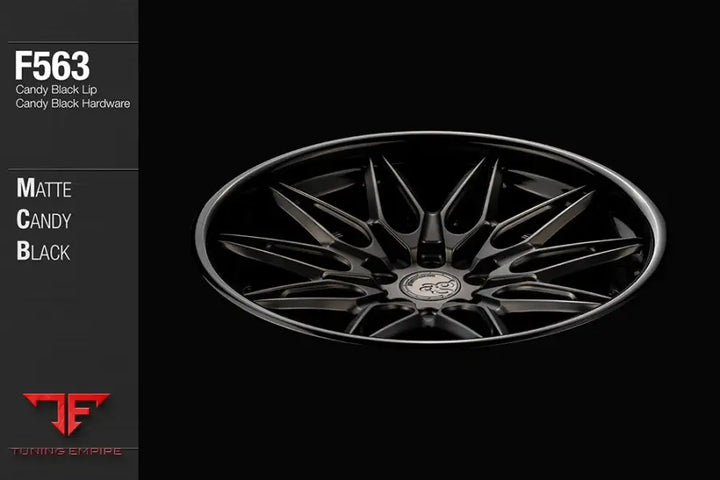720x480 pixels.
Task: Click the TUNING EMPIRE wordmark text
Action: [x=66, y=451]
